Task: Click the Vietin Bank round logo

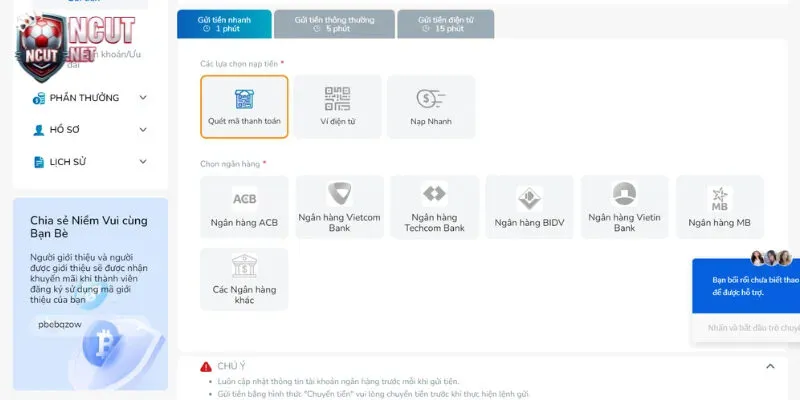Action: 624,194
